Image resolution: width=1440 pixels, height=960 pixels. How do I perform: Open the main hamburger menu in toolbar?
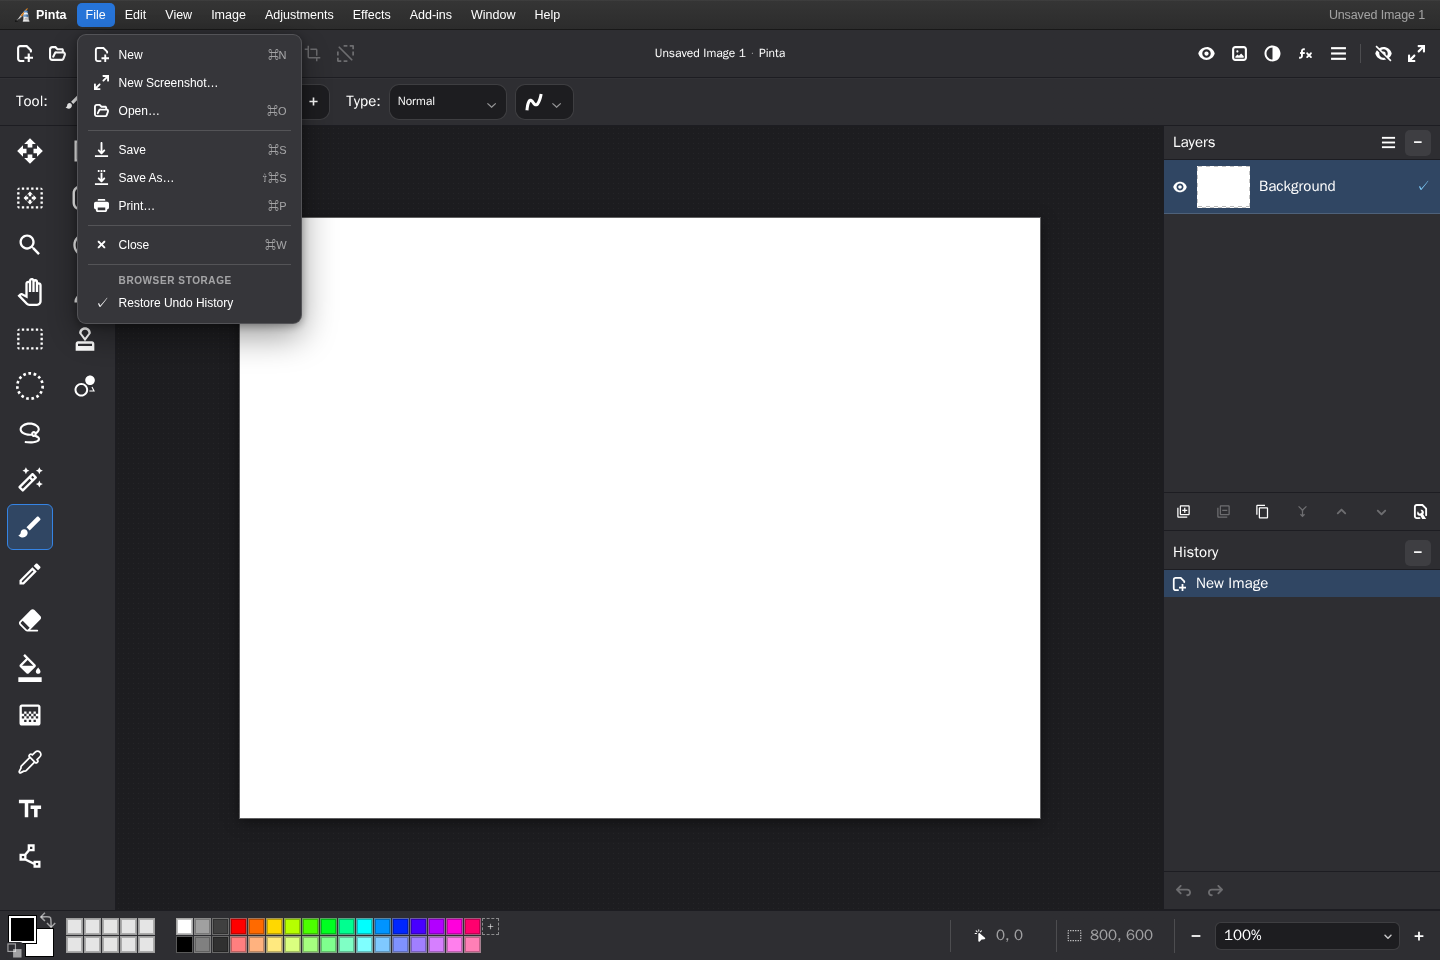1339,54
